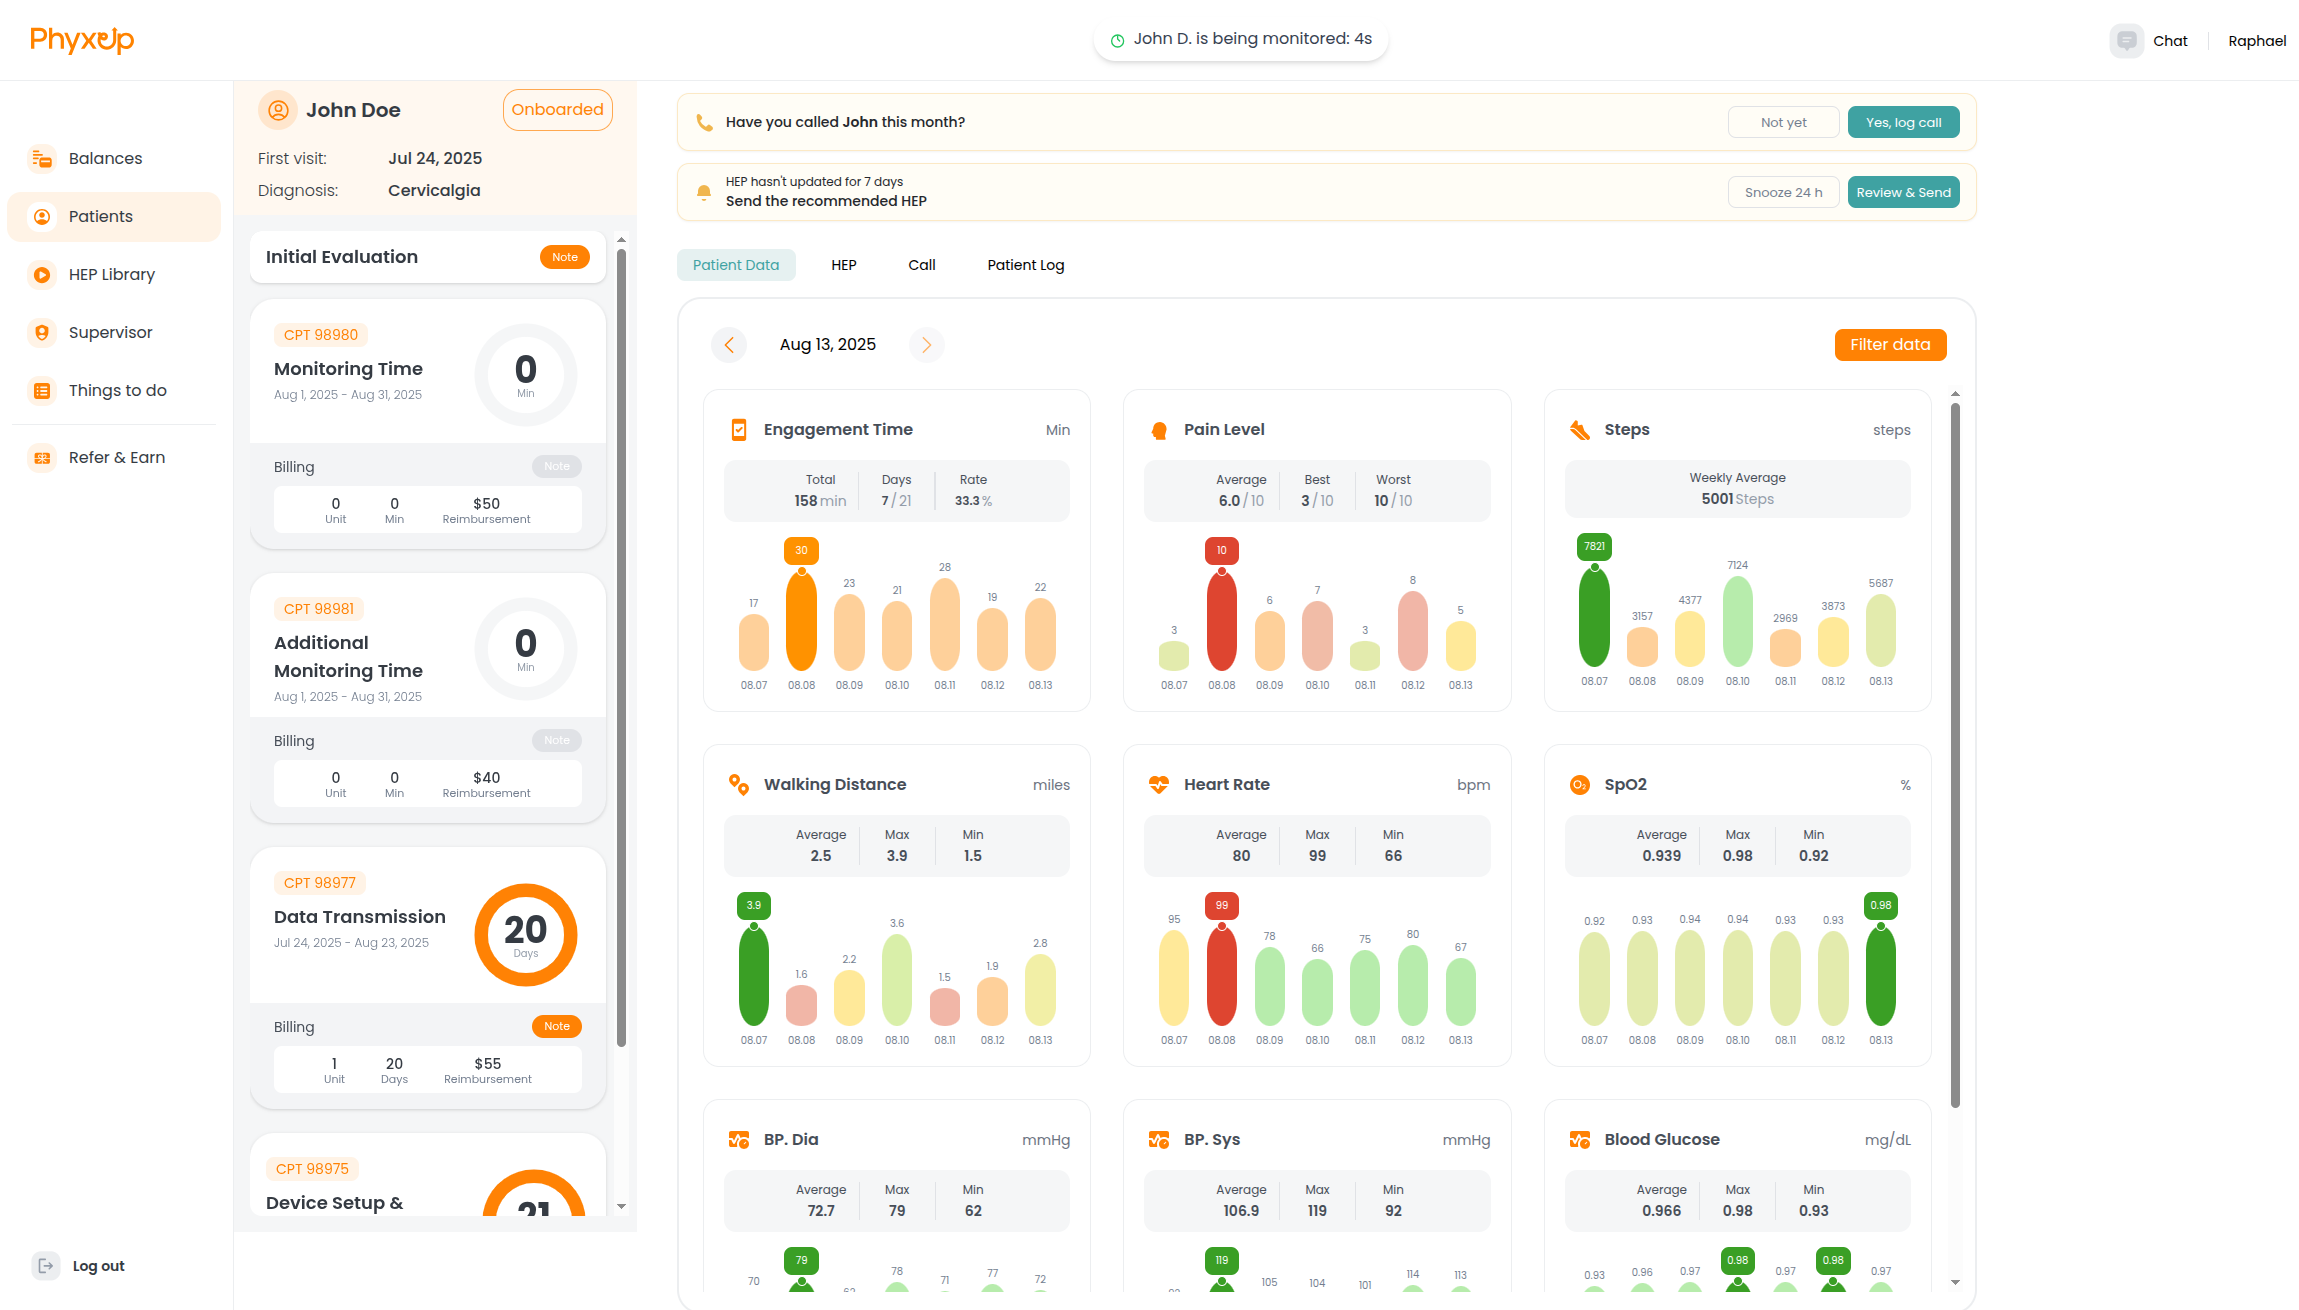Click the Log out icon

coord(46,1266)
